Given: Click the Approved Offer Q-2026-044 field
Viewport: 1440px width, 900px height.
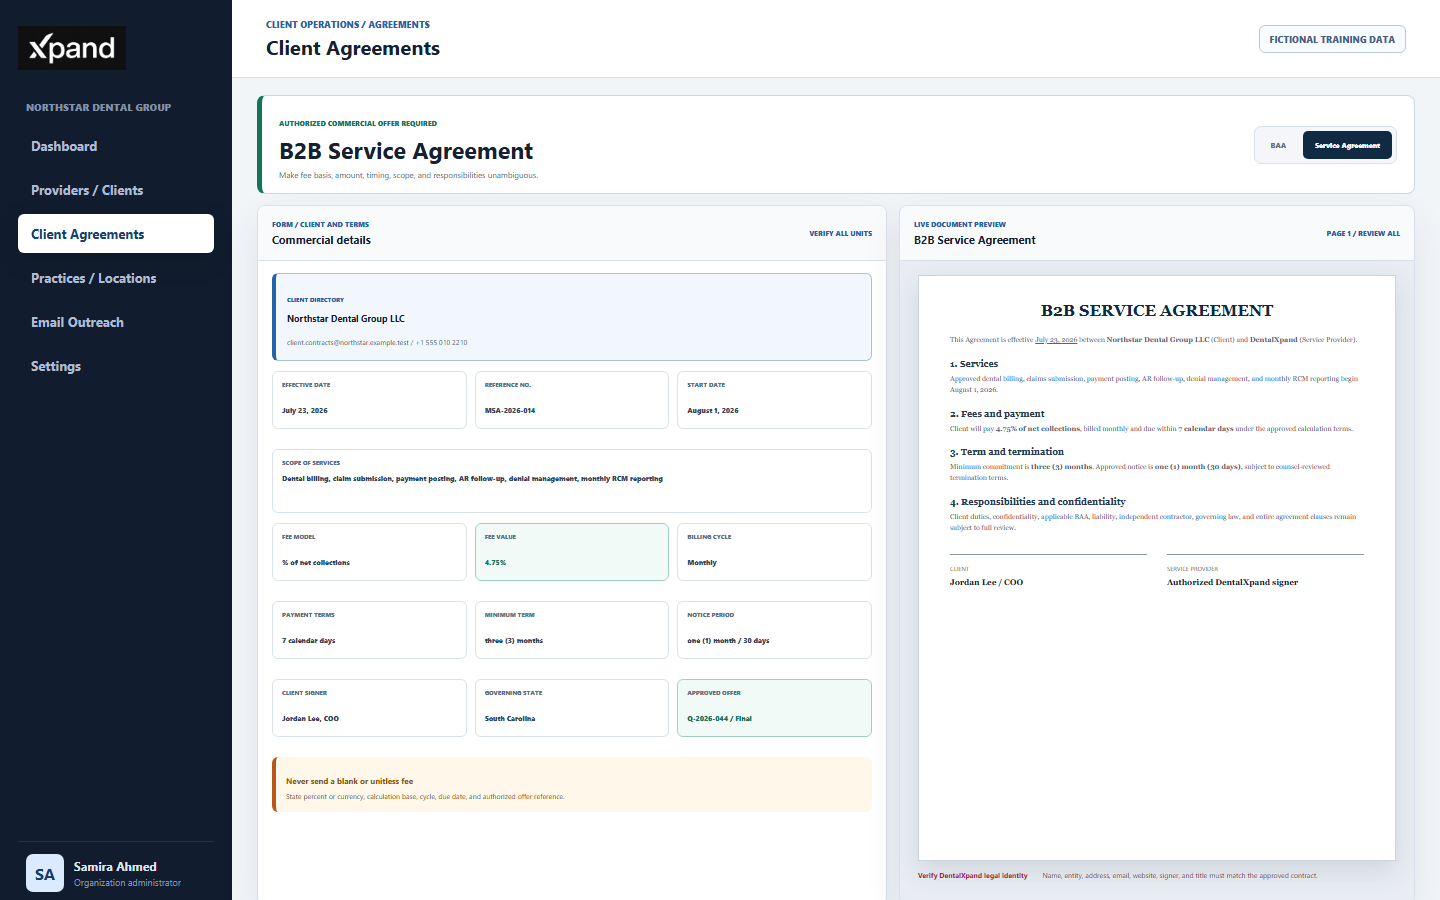Looking at the screenshot, I should pyautogui.click(x=774, y=708).
